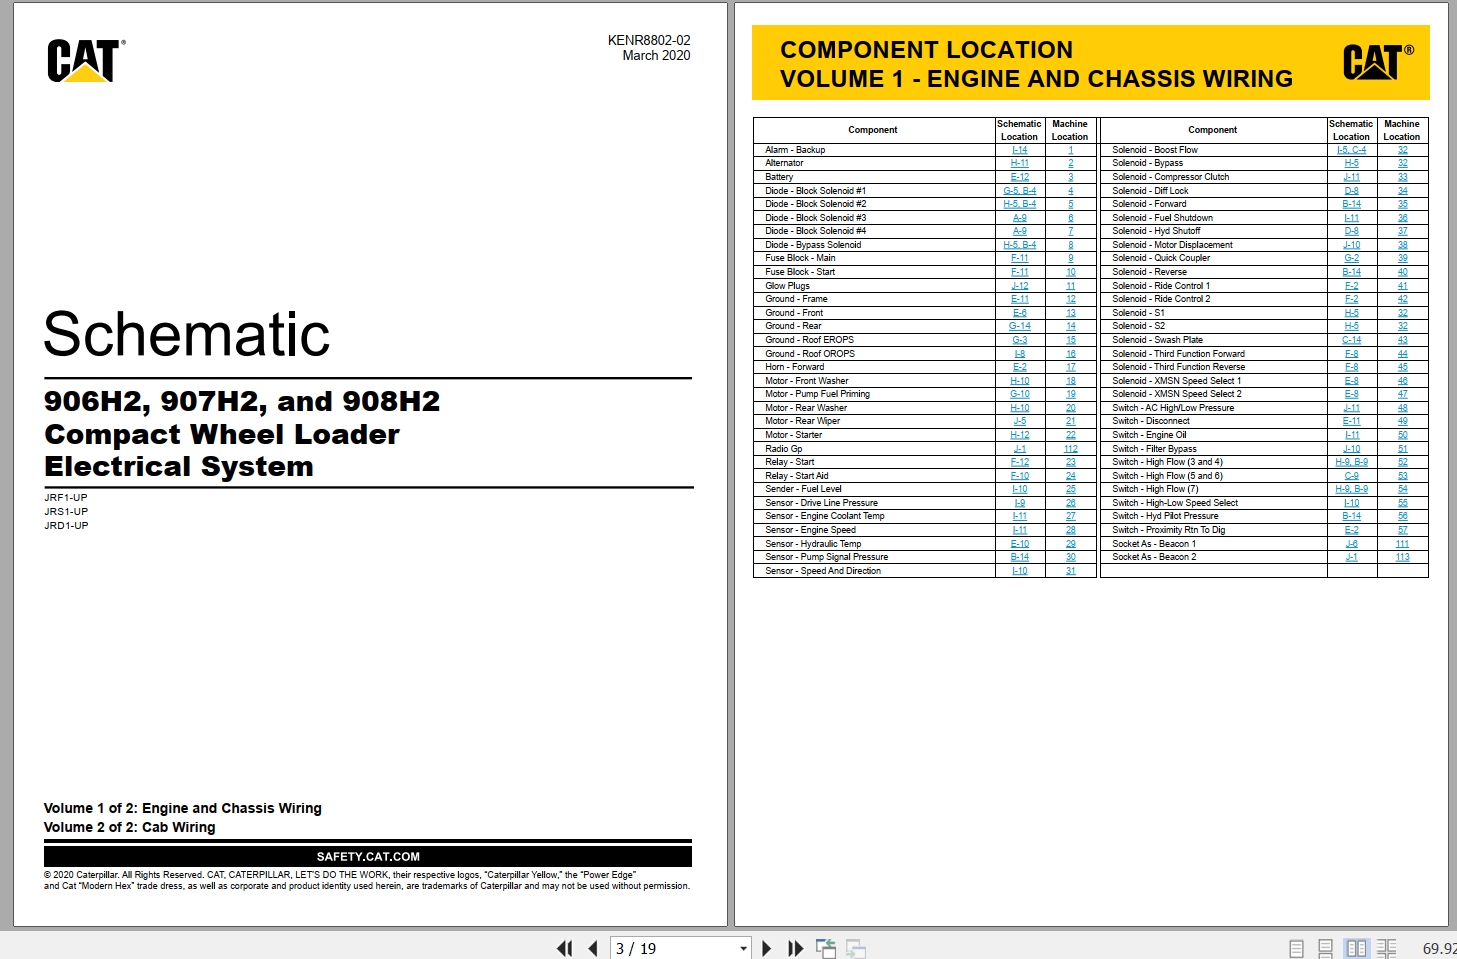
Task: Switch to continuous page layout
Action: 1326,948
